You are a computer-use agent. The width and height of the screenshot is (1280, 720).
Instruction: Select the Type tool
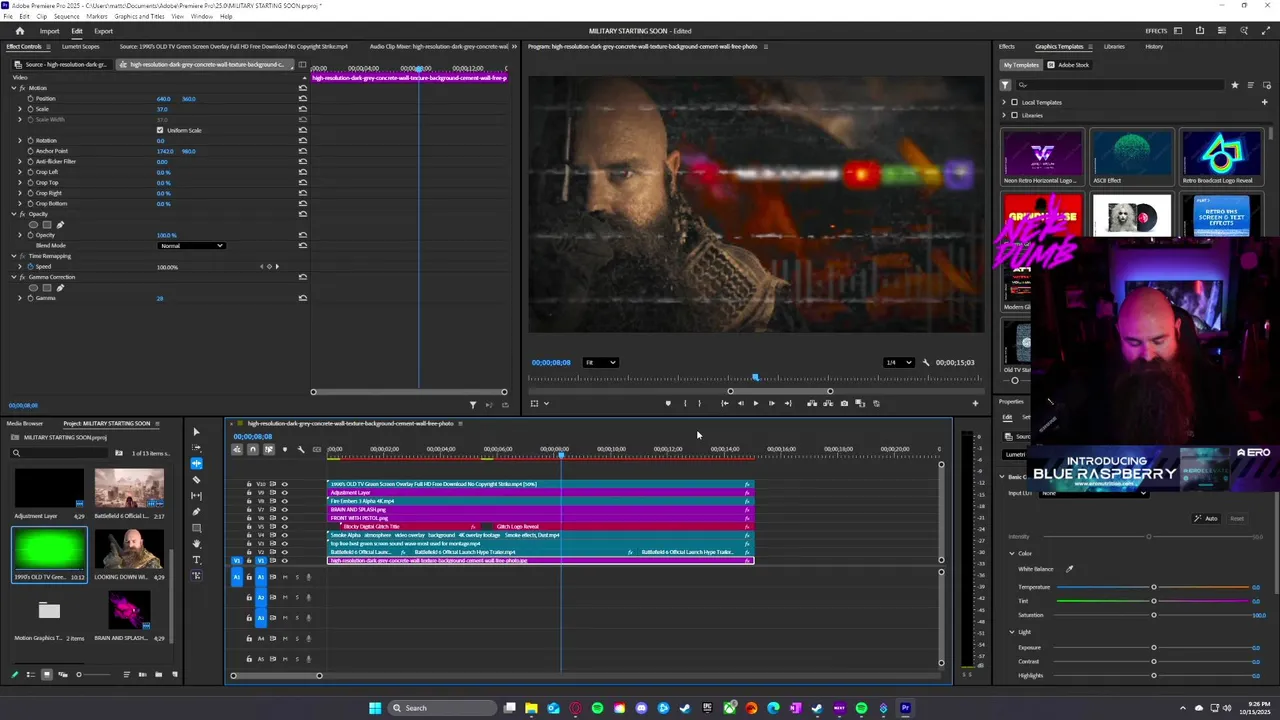[x=196, y=560]
